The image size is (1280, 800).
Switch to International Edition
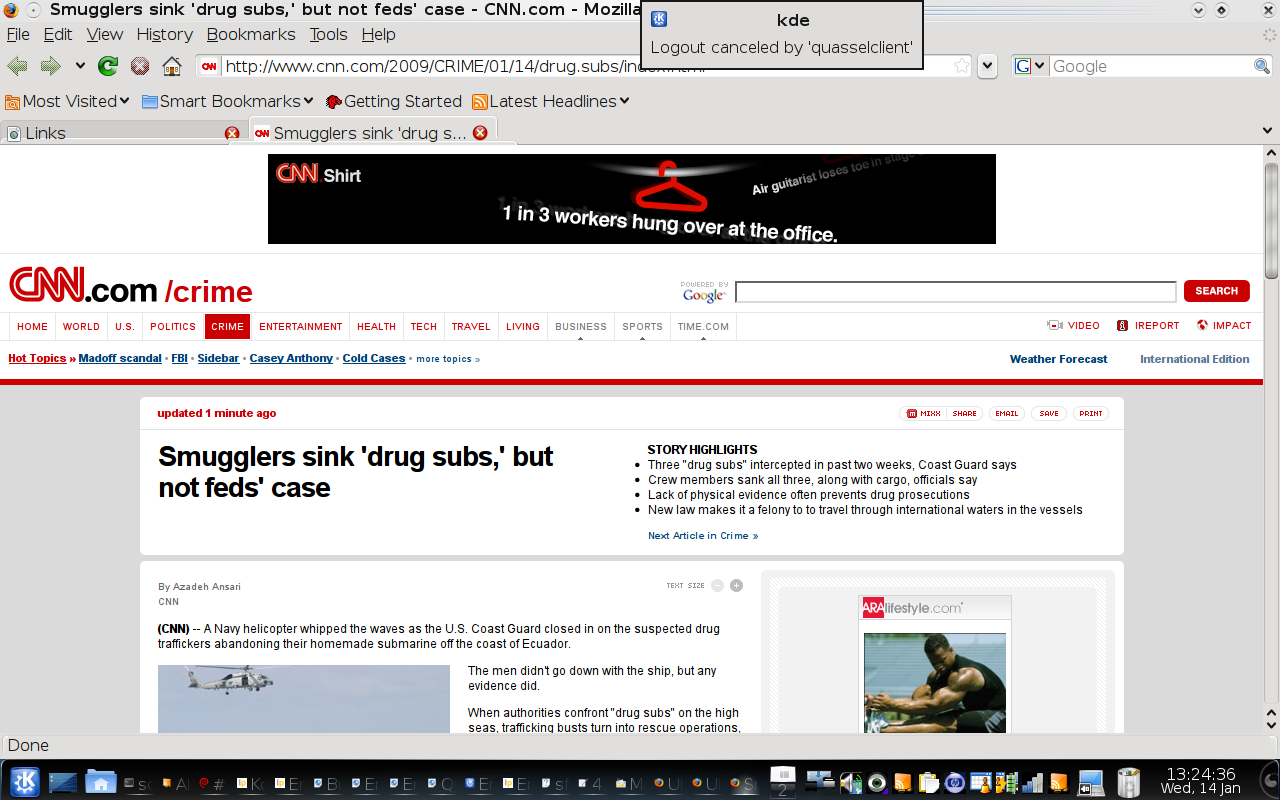coord(1195,359)
